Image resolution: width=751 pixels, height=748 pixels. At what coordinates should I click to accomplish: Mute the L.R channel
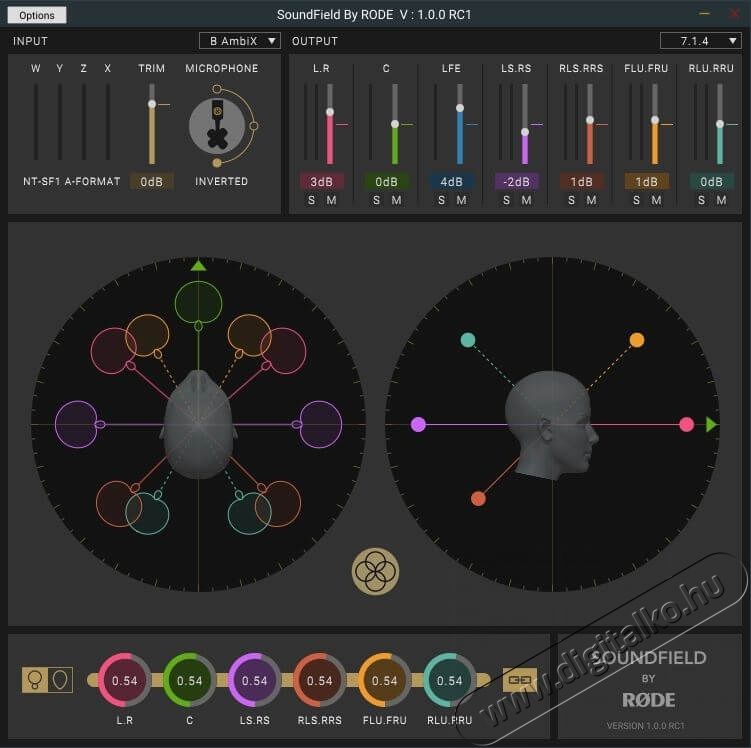pos(331,200)
